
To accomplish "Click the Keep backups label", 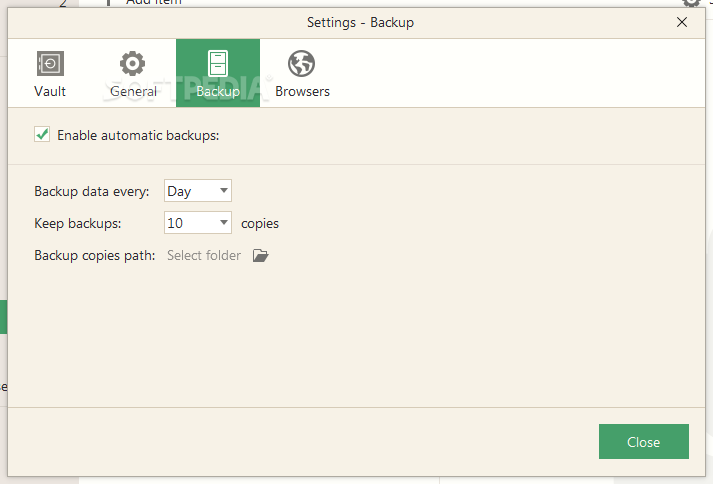I will pyautogui.click(x=78, y=223).
